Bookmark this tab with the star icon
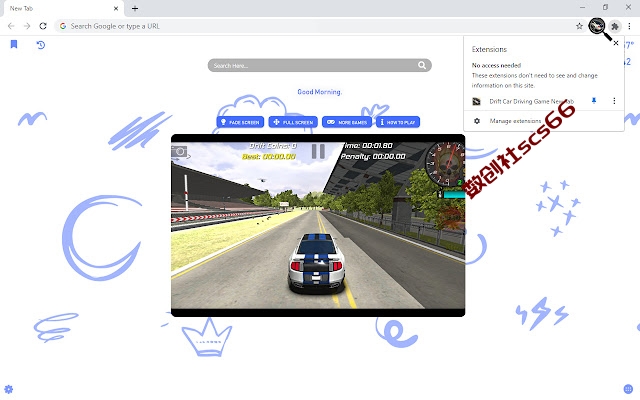This screenshot has width=640, height=400. (x=579, y=26)
